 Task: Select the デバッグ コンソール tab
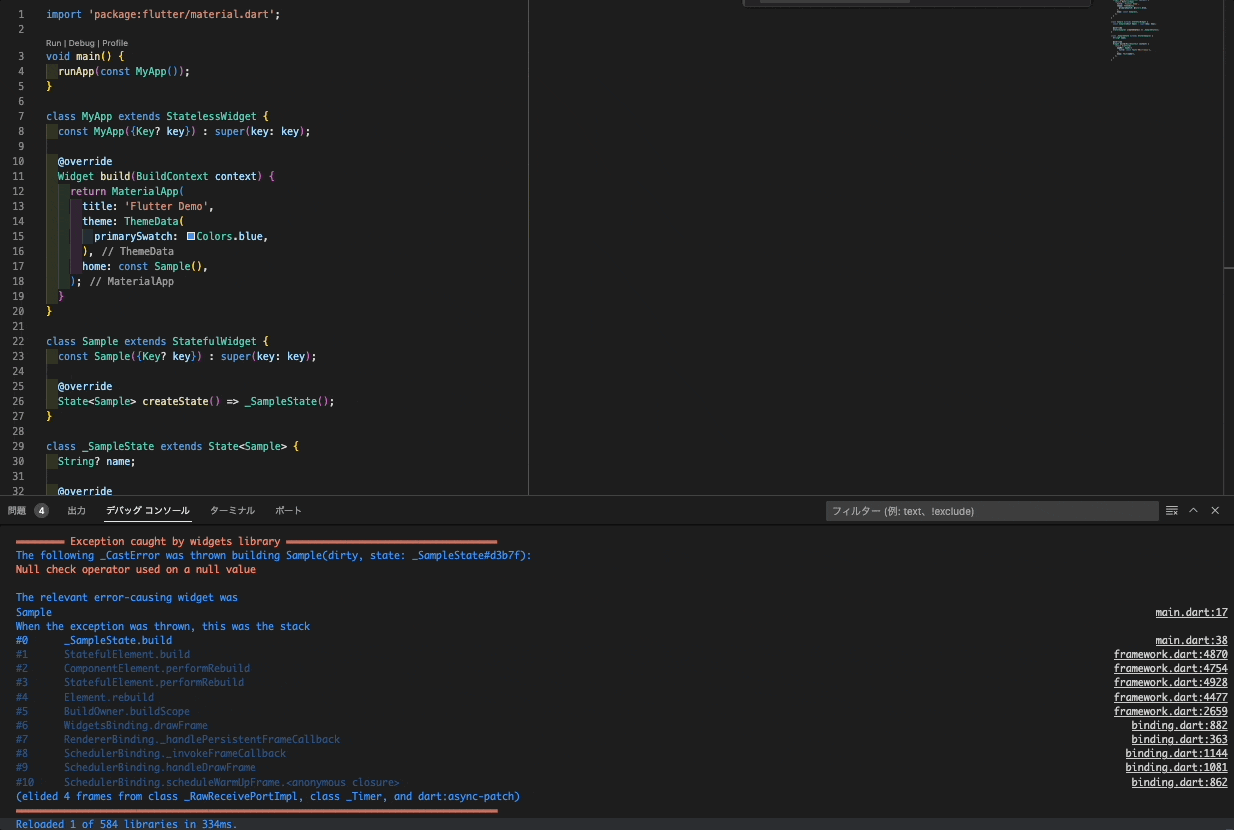click(x=147, y=510)
